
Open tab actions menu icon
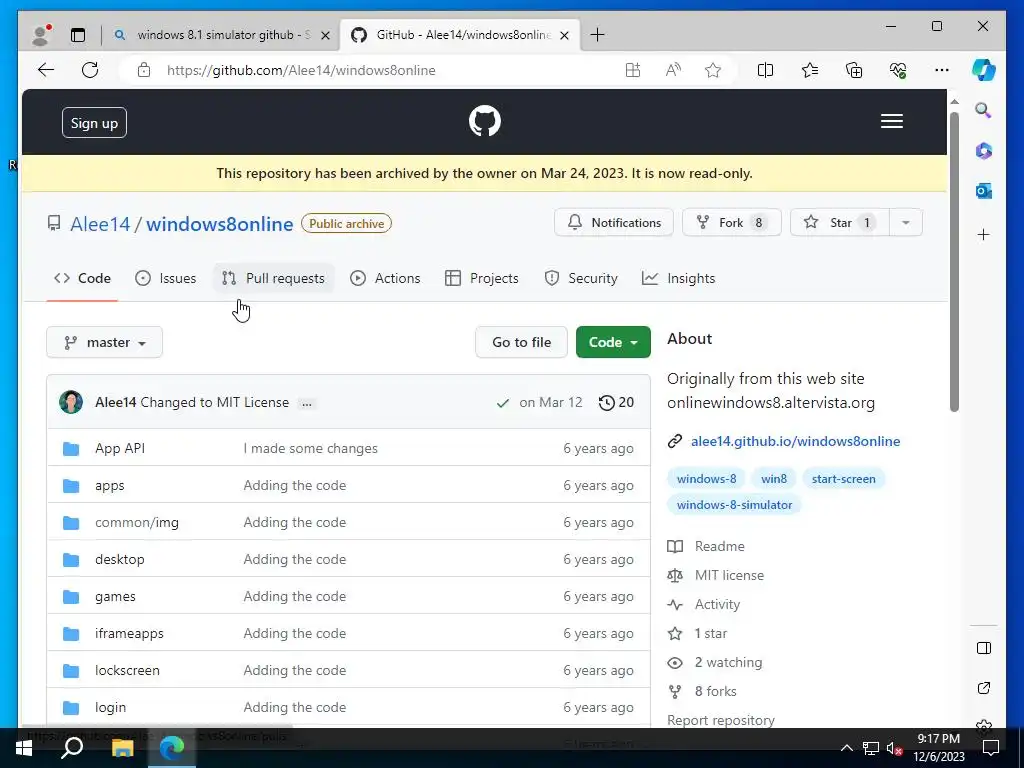(78, 35)
